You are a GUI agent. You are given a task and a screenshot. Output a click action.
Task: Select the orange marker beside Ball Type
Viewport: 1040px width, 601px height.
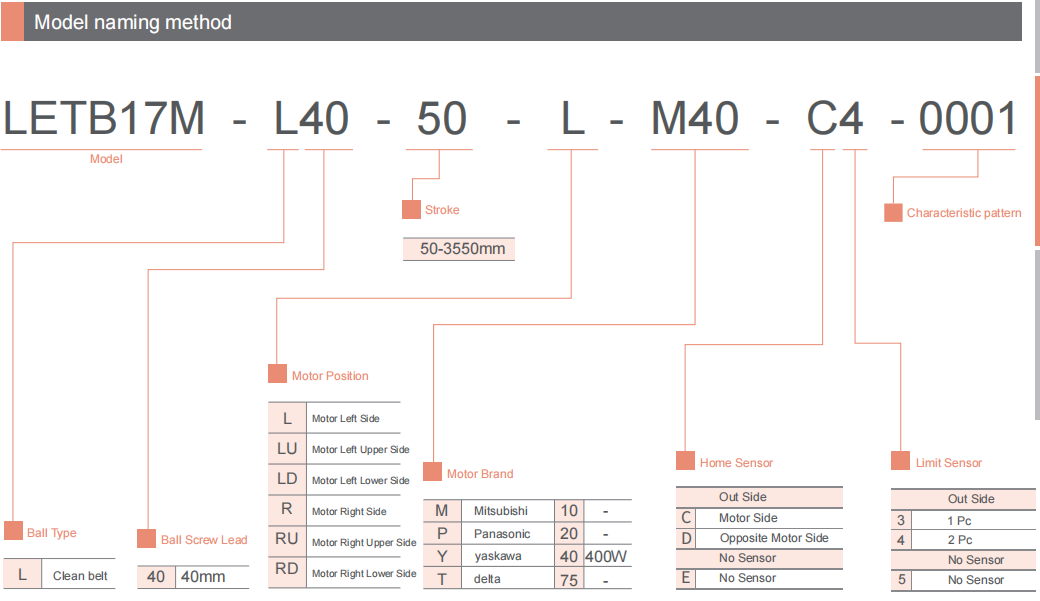tap(13, 532)
